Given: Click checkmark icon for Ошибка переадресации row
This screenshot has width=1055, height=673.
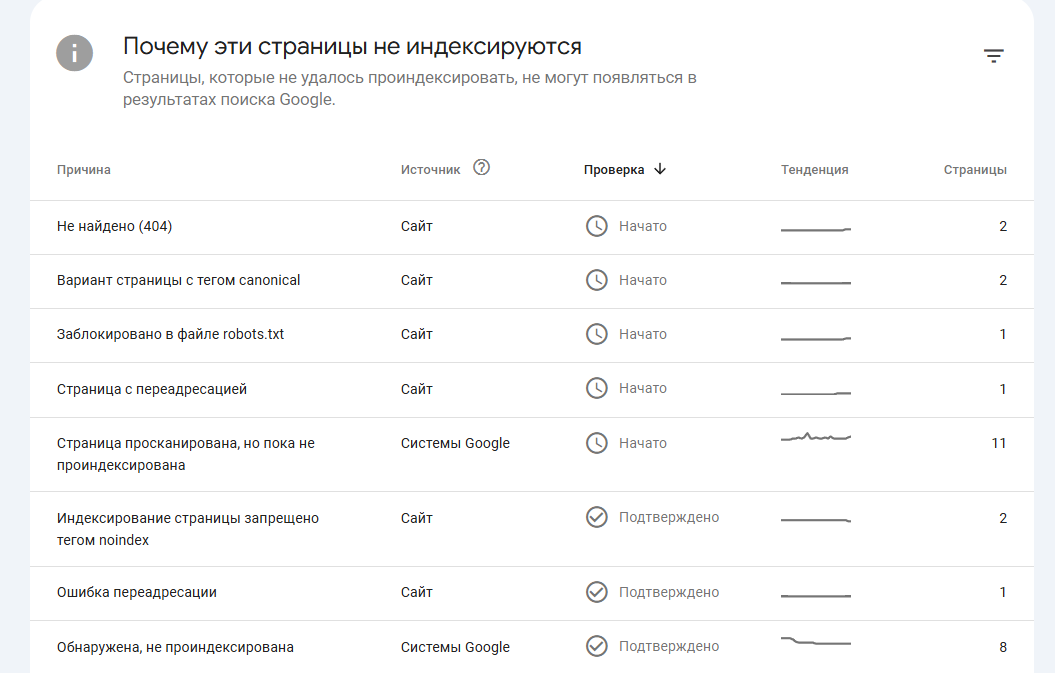Looking at the screenshot, I should click(x=596, y=592).
